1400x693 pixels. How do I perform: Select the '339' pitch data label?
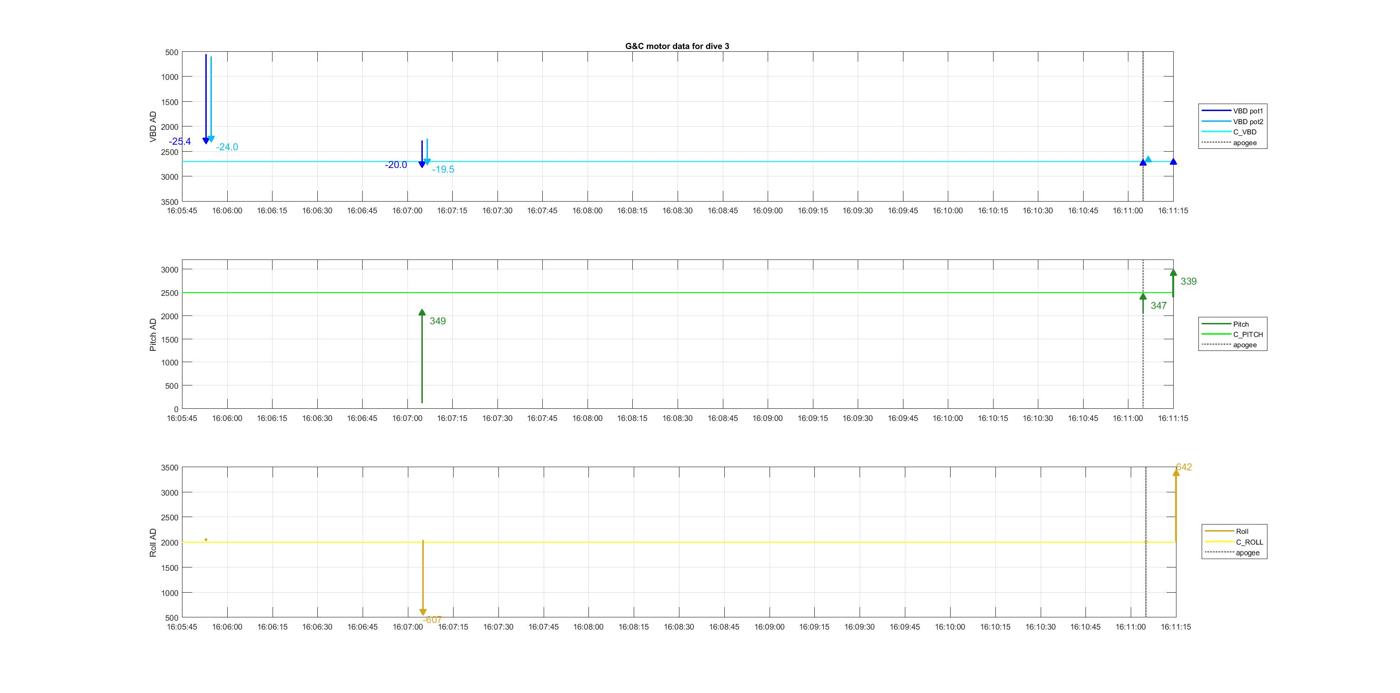1189,281
